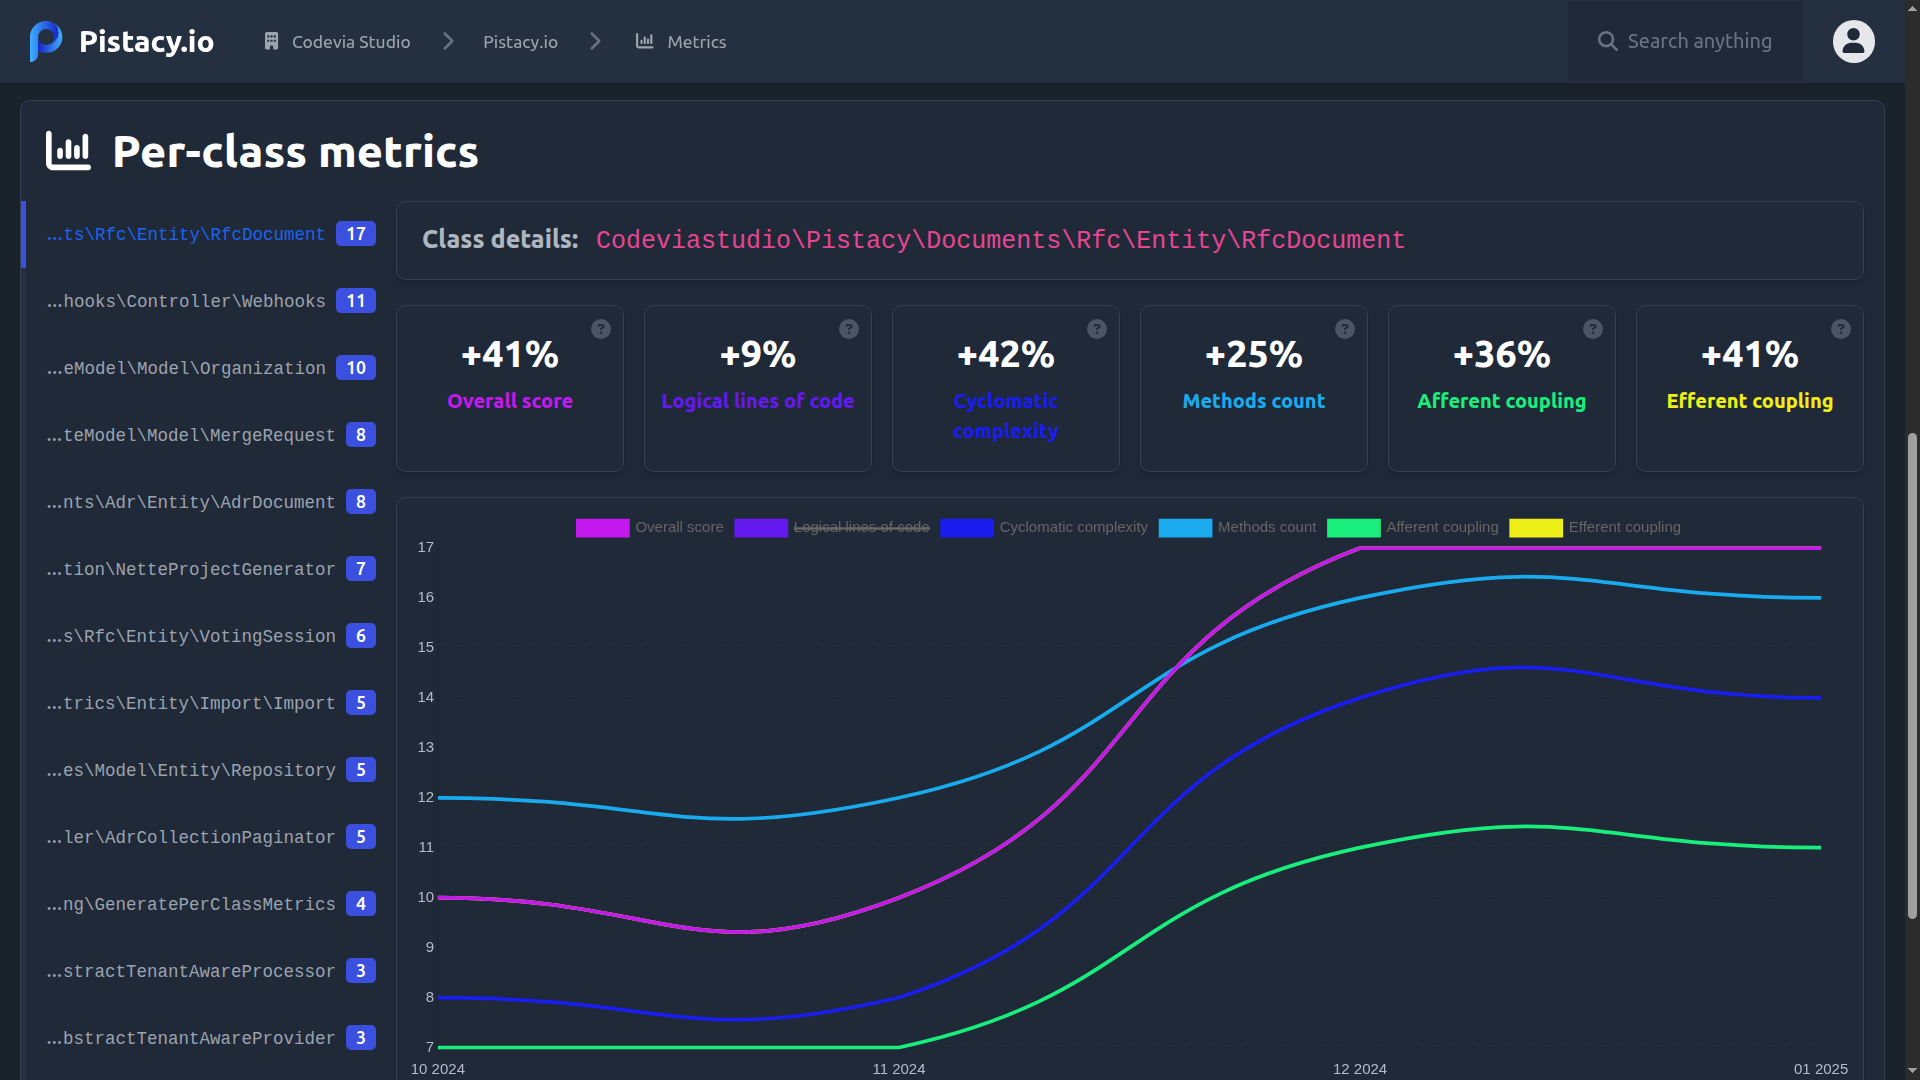
Task: Click the Per-class metrics heading
Action: (296, 152)
